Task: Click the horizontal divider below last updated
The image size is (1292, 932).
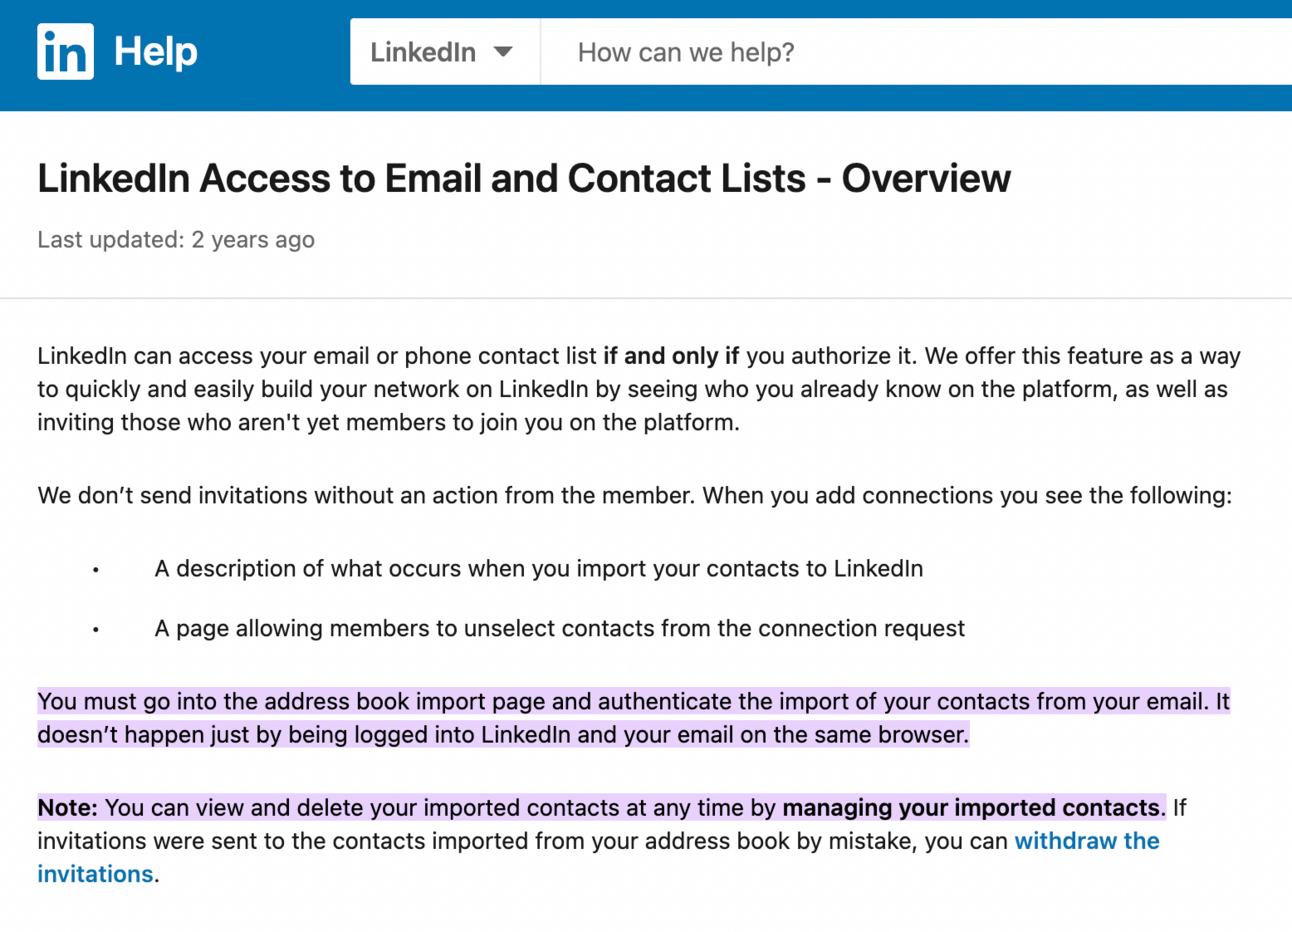Action: [x=646, y=298]
